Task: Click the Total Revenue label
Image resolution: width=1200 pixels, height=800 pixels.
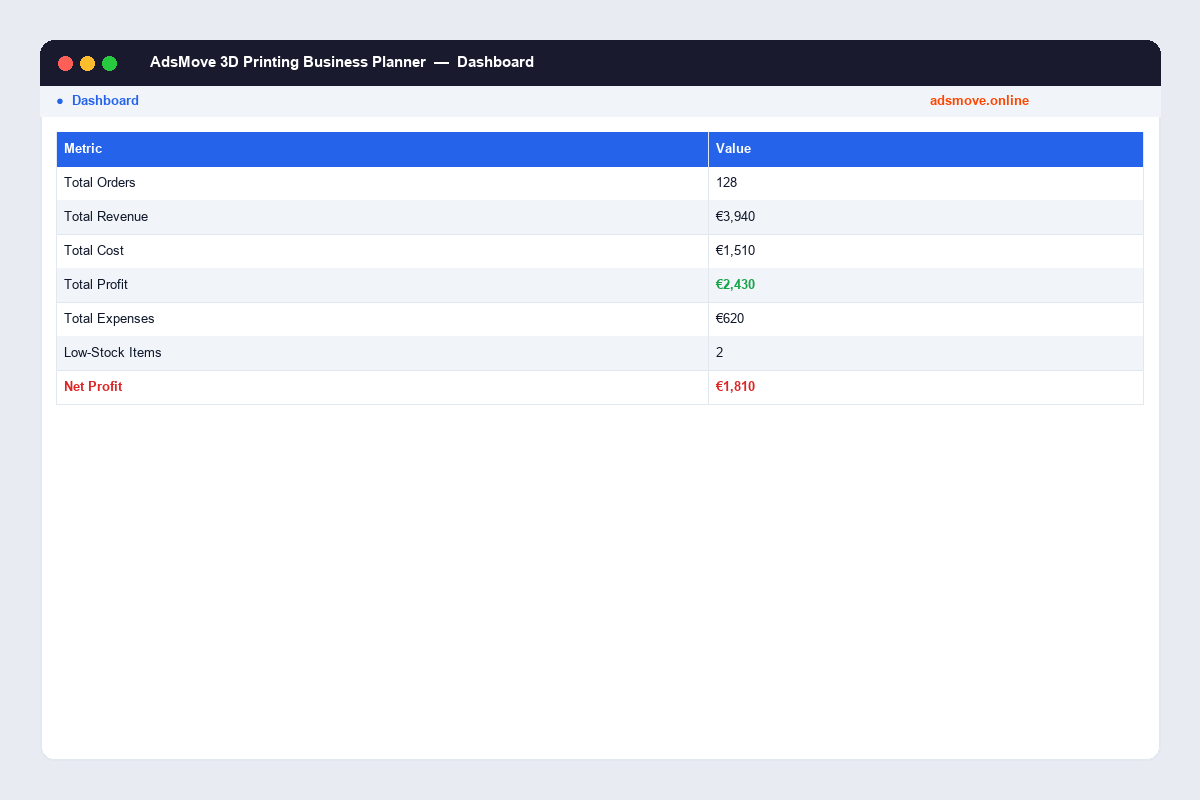Action: (106, 217)
